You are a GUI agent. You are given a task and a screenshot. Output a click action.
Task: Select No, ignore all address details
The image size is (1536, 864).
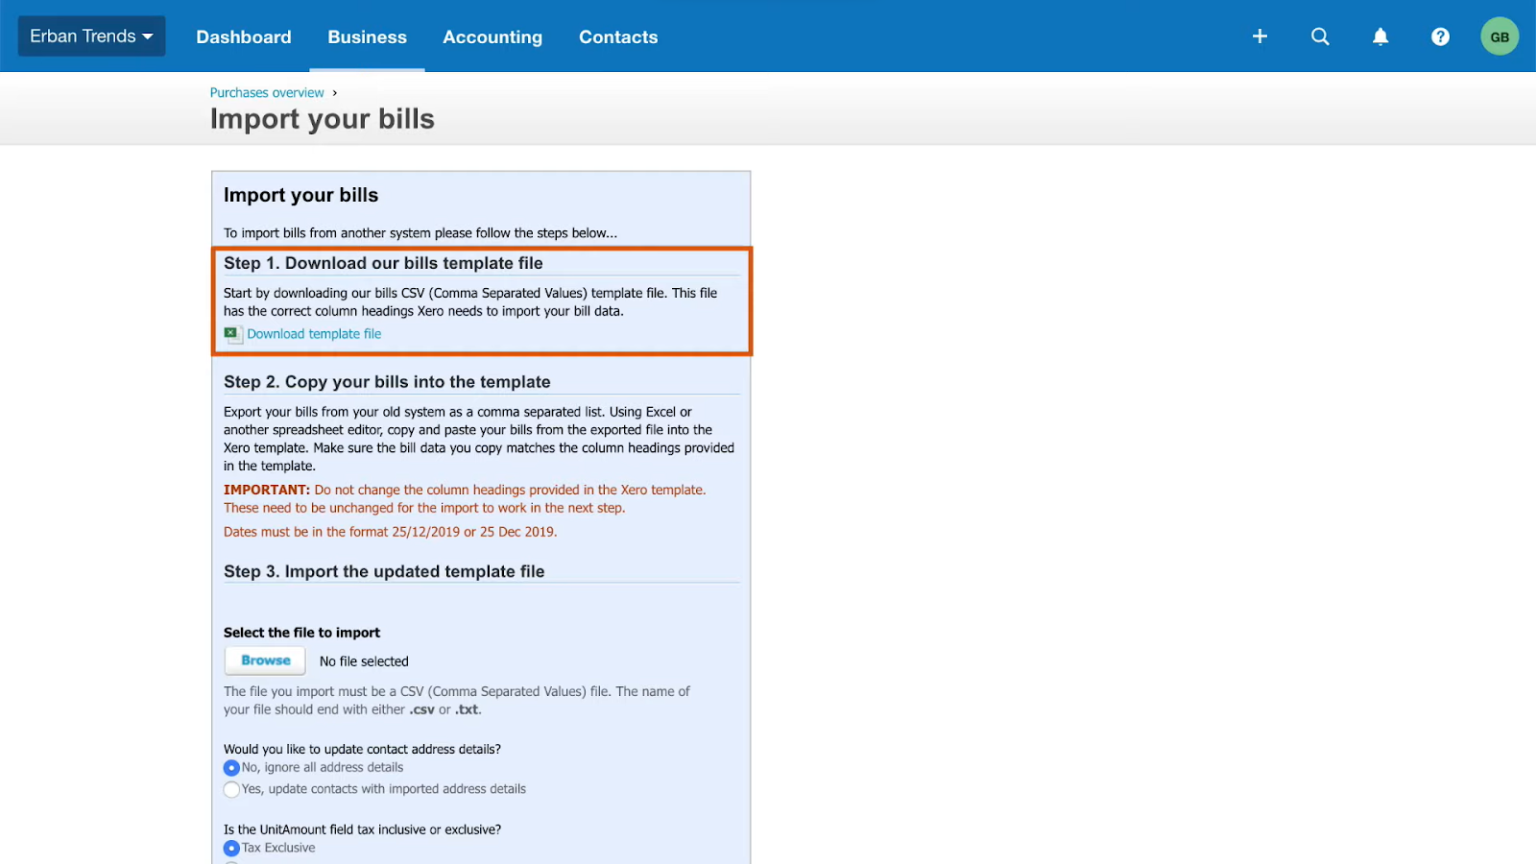tap(231, 767)
